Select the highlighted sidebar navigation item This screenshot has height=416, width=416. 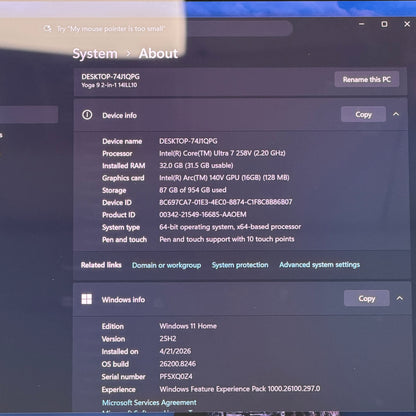tap(29, 115)
